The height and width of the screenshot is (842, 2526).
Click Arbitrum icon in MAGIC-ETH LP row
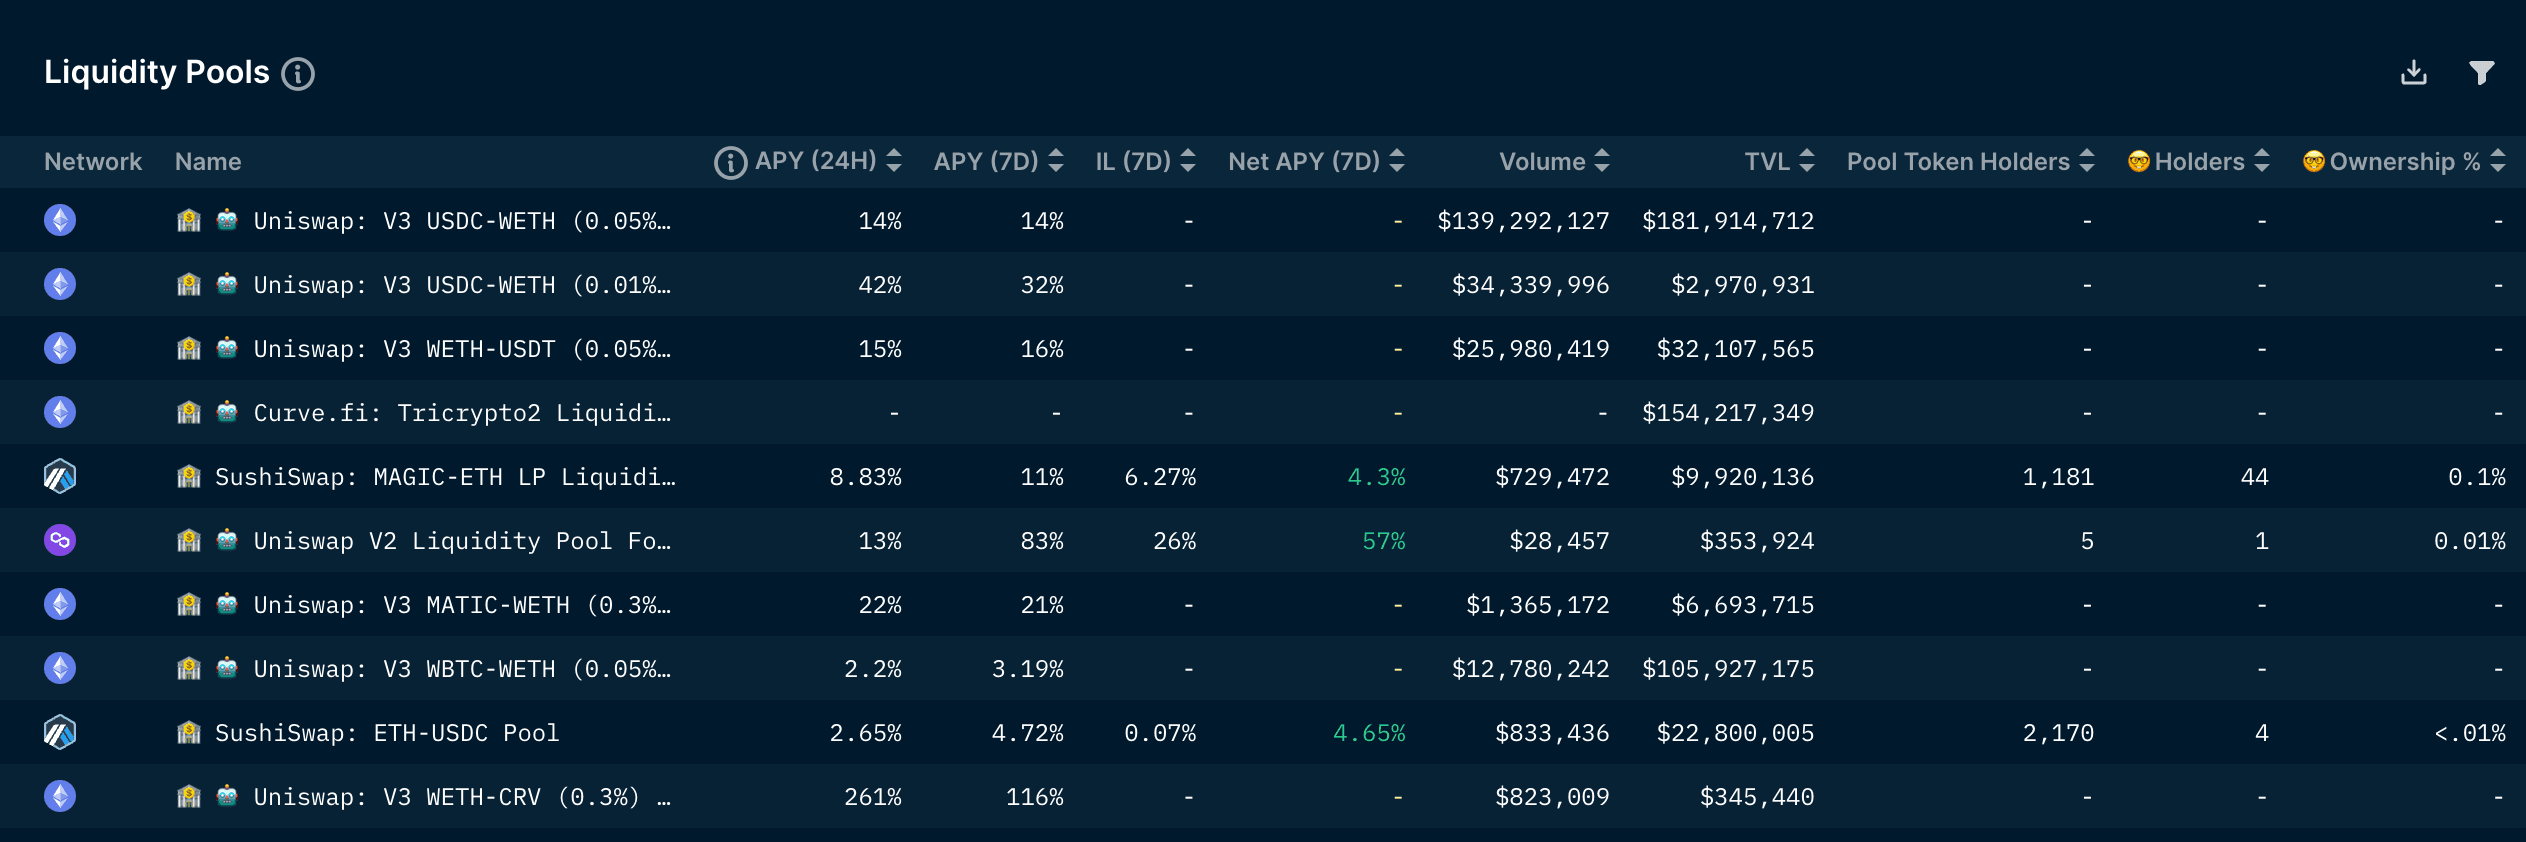click(60, 476)
